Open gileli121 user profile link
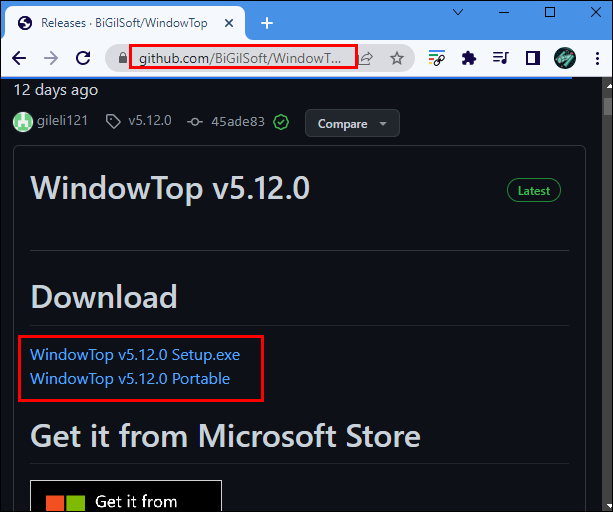This screenshot has width=613, height=512. [x=62, y=121]
